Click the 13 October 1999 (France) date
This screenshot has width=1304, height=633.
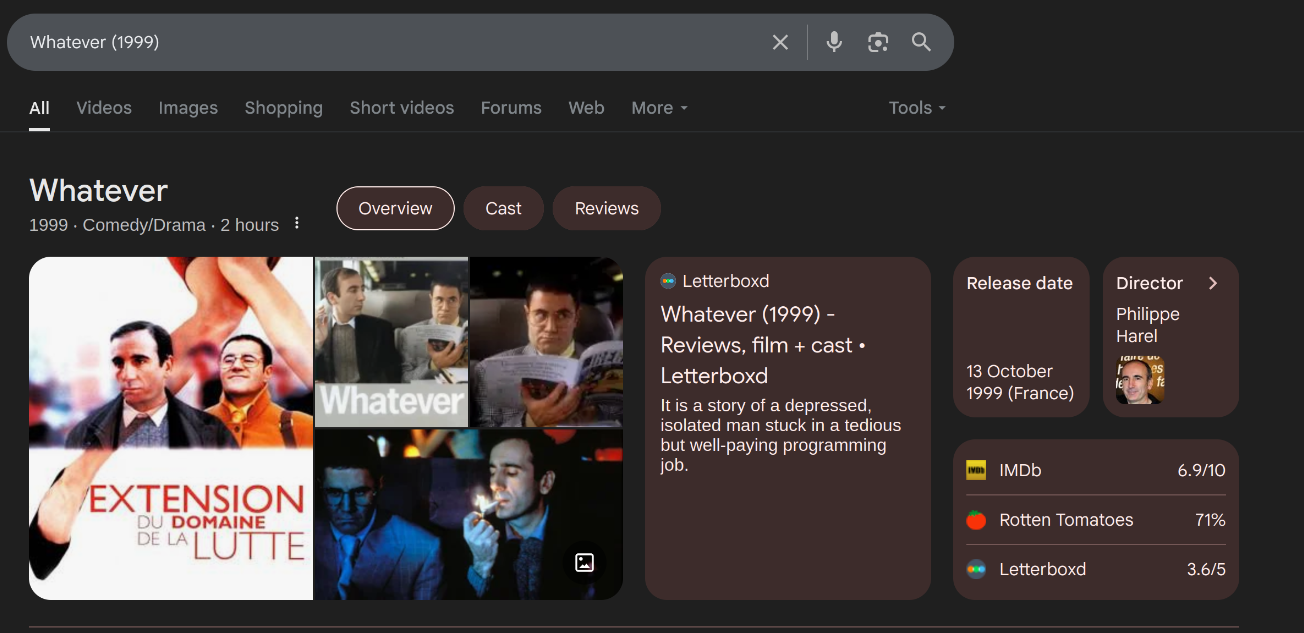point(1020,382)
